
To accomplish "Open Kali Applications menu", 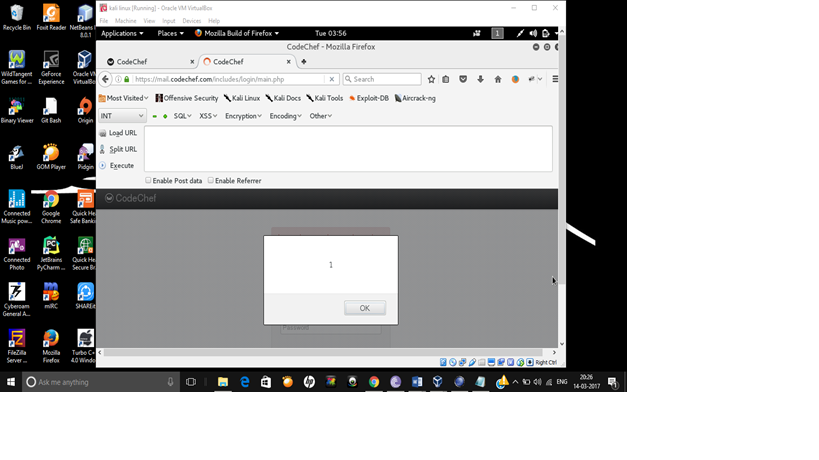I will tap(122, 33).
